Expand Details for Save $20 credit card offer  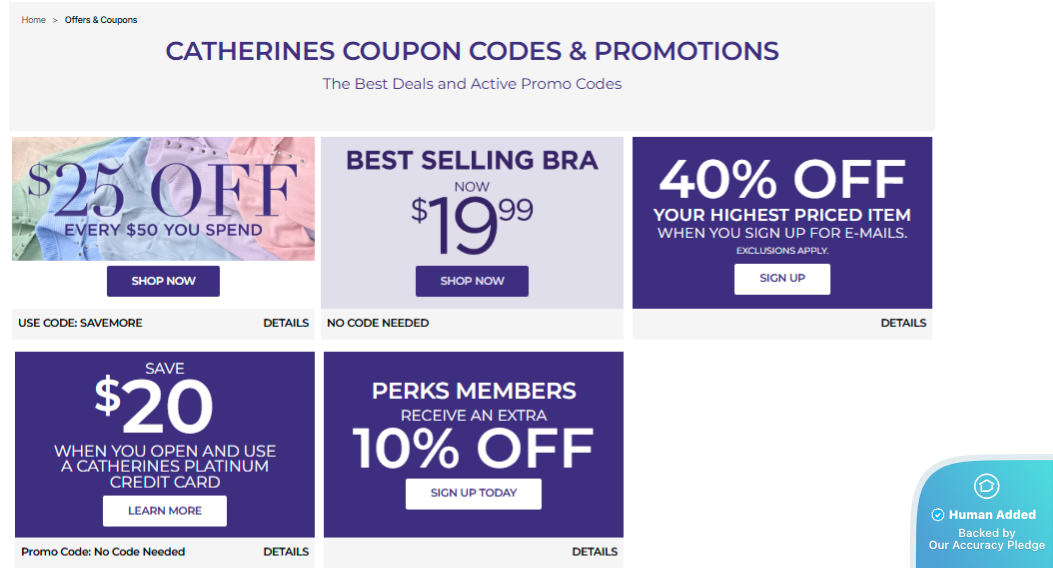(x=286, y=551)
